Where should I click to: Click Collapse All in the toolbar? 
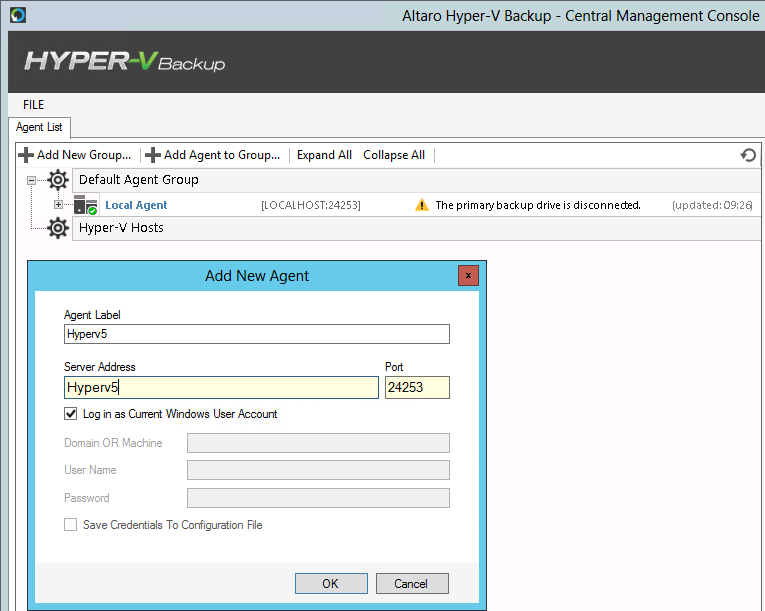pos(394,155)
